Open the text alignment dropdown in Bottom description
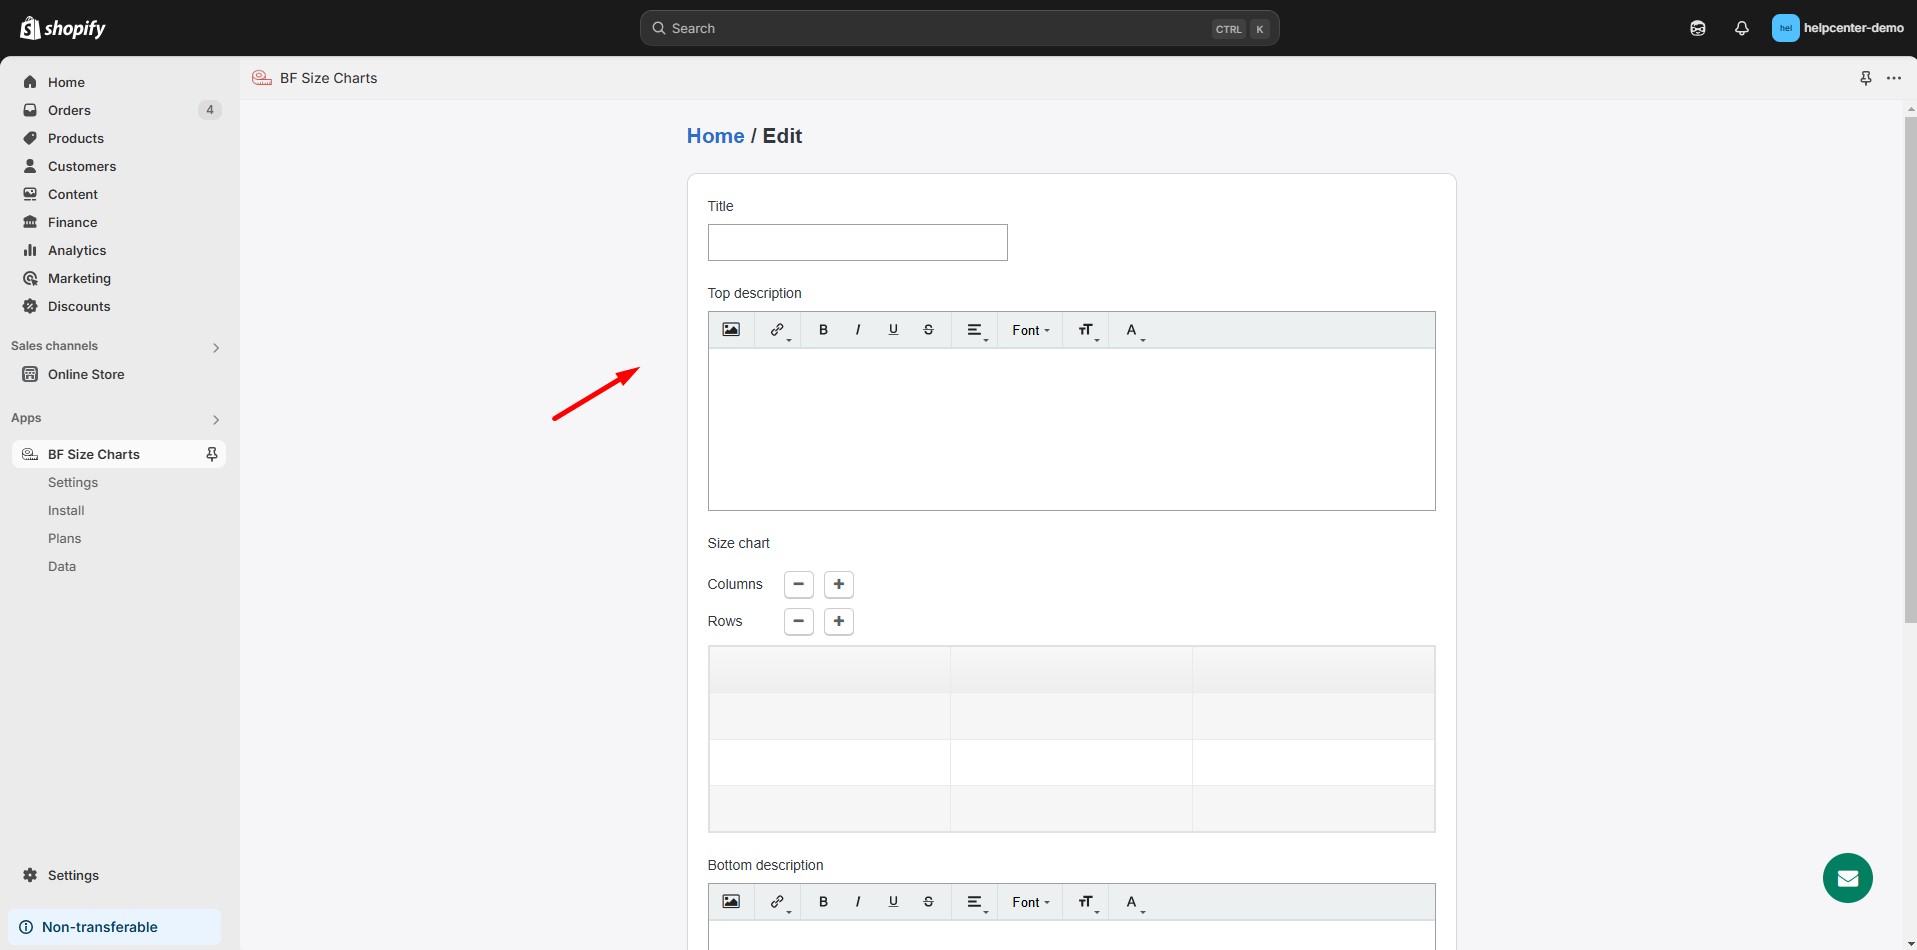 975,901
